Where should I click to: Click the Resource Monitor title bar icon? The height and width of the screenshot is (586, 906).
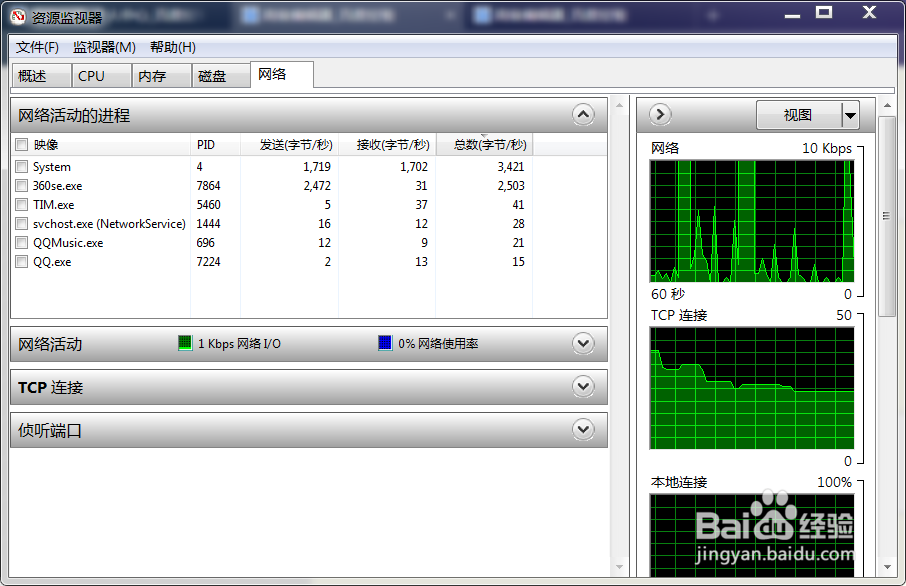point(17,17)
